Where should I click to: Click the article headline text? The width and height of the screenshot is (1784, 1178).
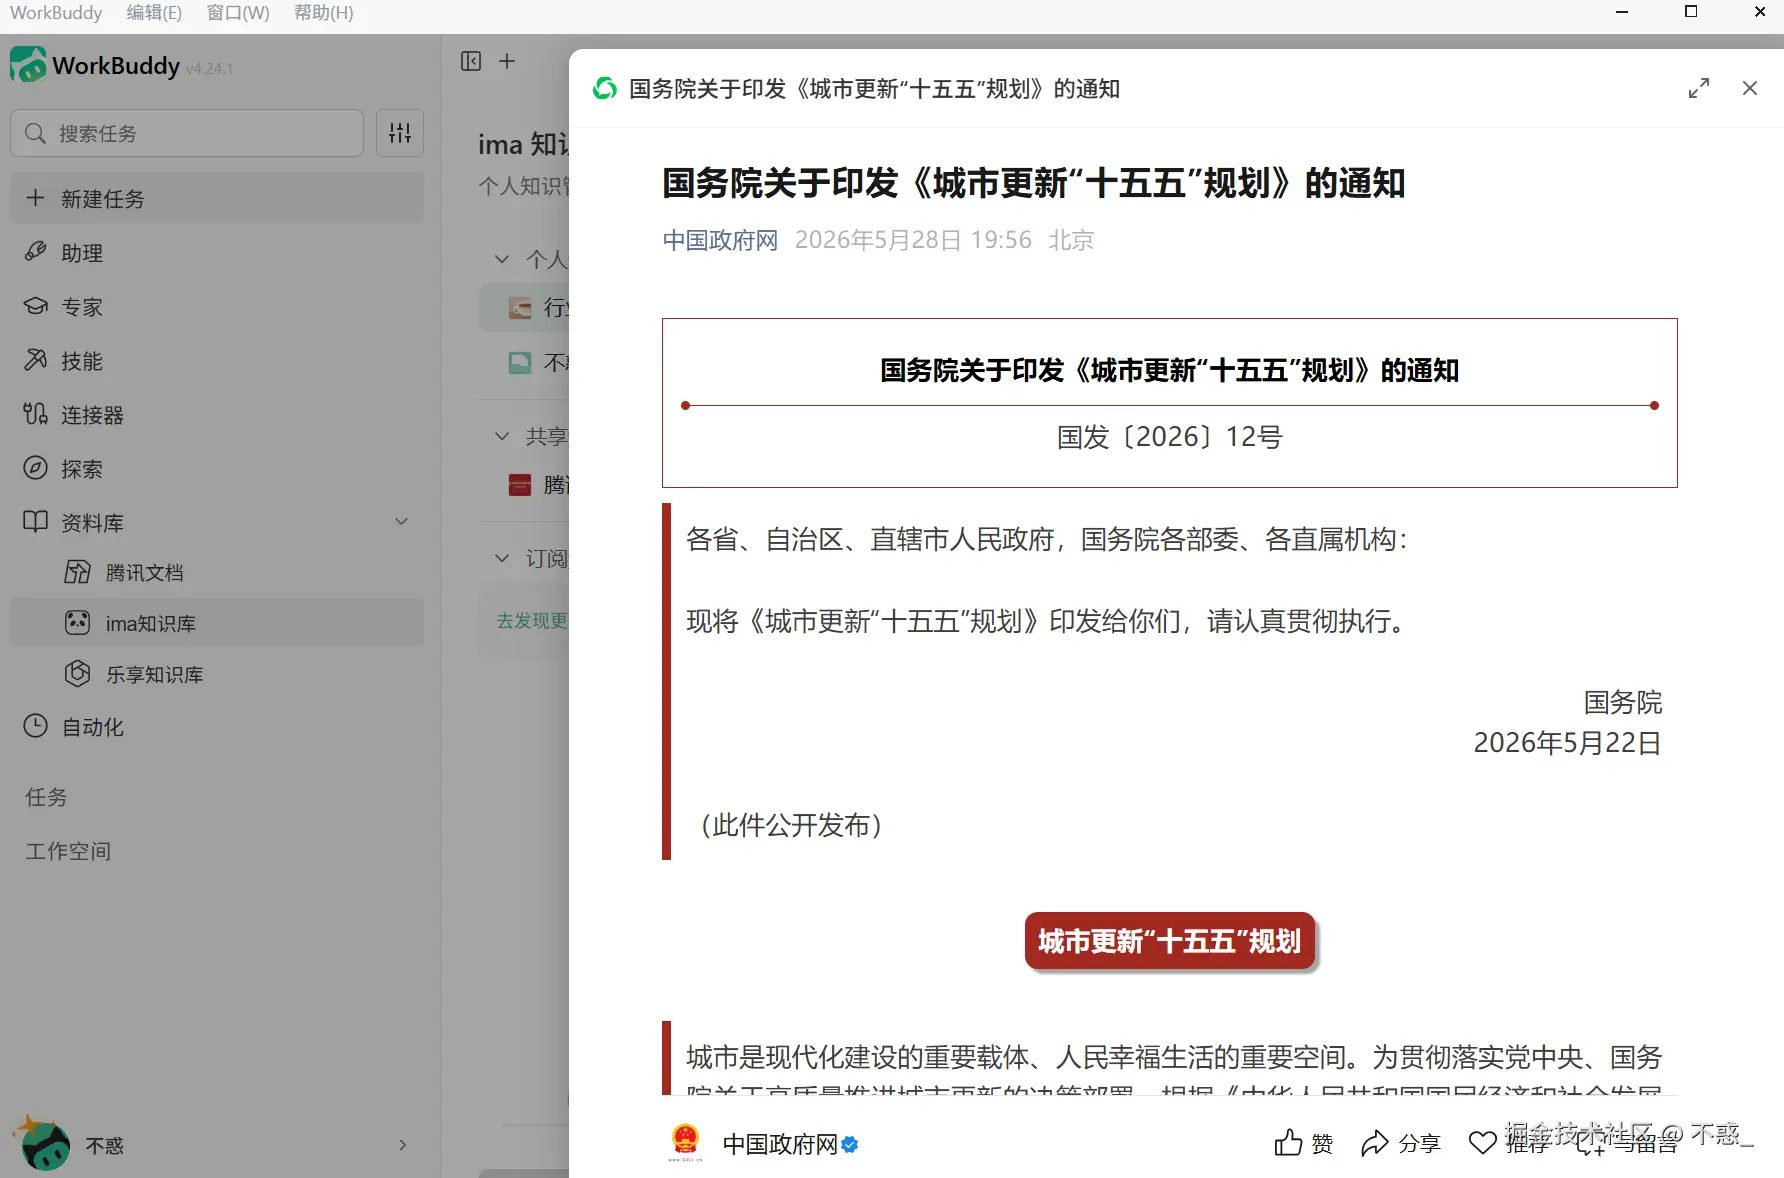1034,183
